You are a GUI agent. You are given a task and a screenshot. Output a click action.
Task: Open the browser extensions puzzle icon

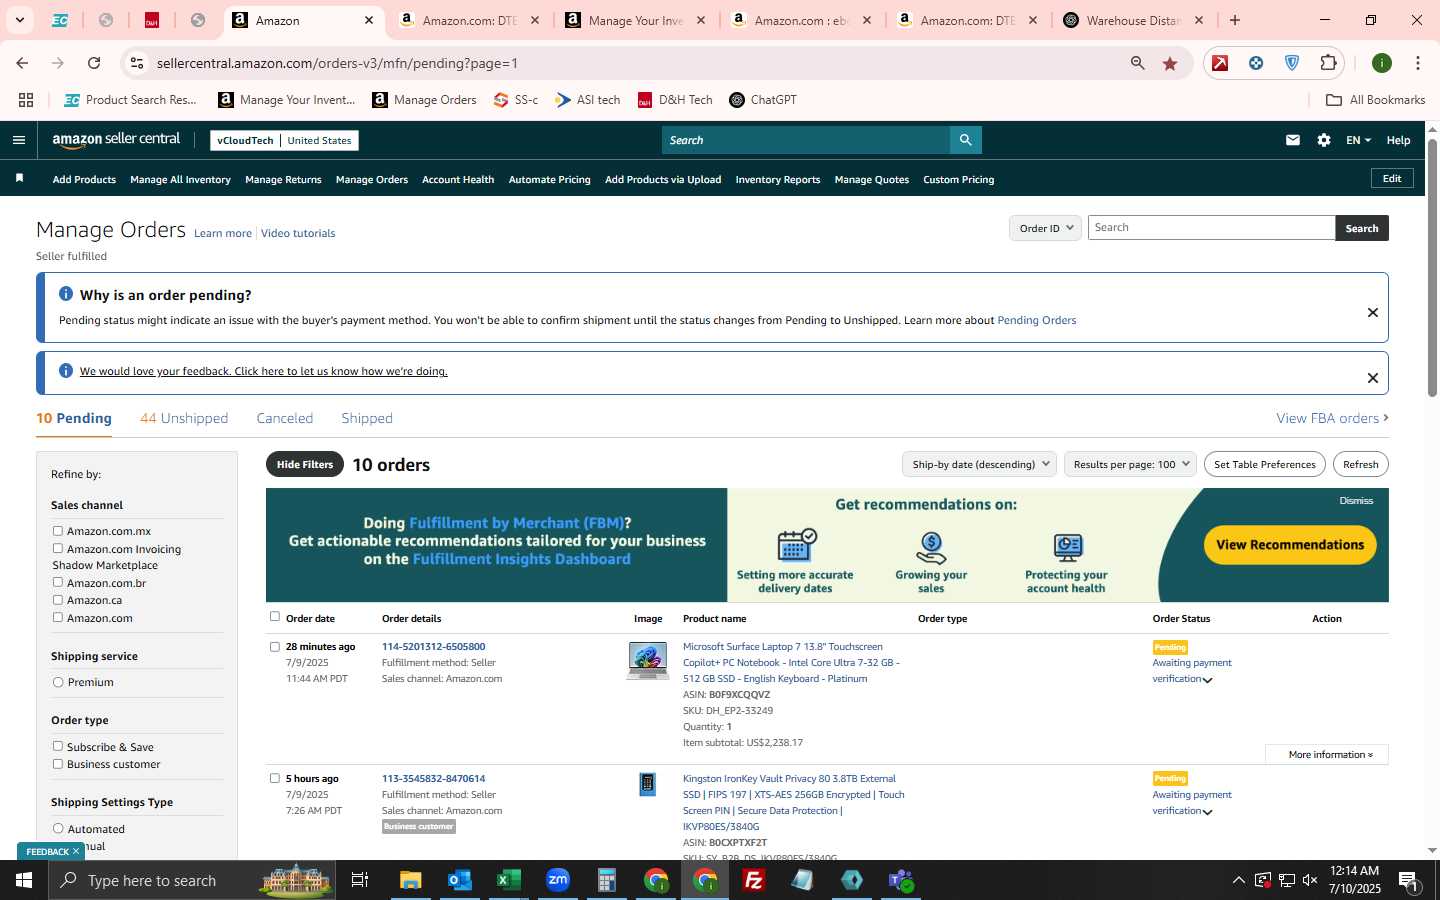tap(1328, 63)
